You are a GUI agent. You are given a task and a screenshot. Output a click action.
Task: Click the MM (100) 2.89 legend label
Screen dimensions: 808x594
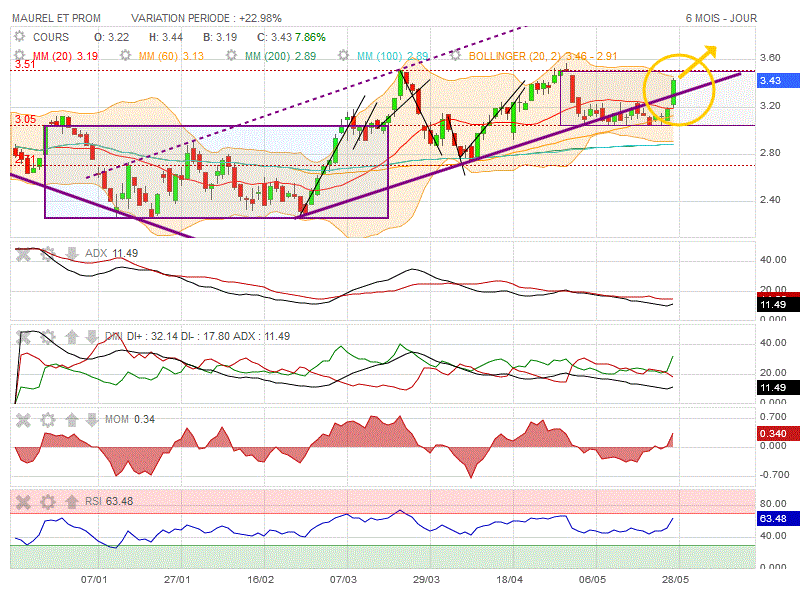[x=393, y=56]
